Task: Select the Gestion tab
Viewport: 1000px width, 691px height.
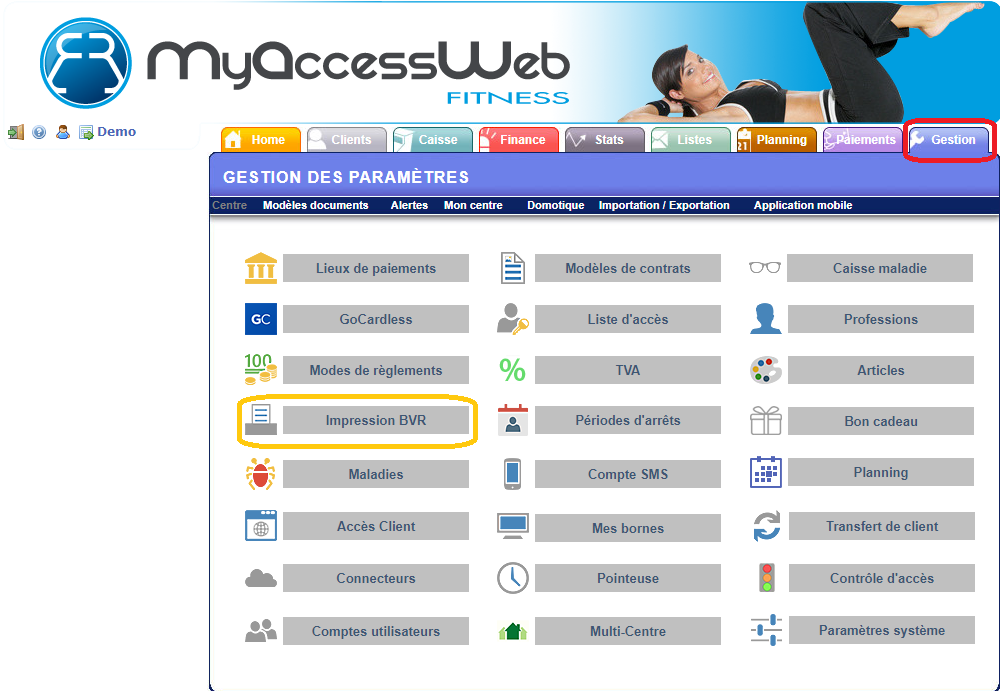Action: coord(949,140)
